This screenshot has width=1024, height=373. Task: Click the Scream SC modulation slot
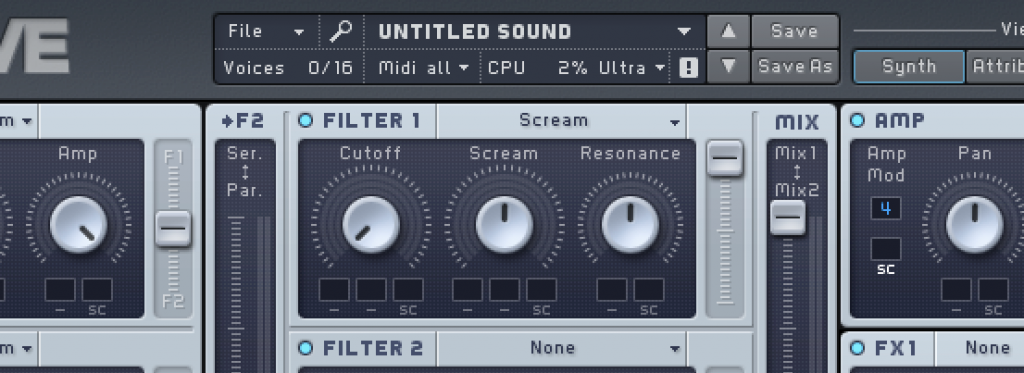point(541,290)
